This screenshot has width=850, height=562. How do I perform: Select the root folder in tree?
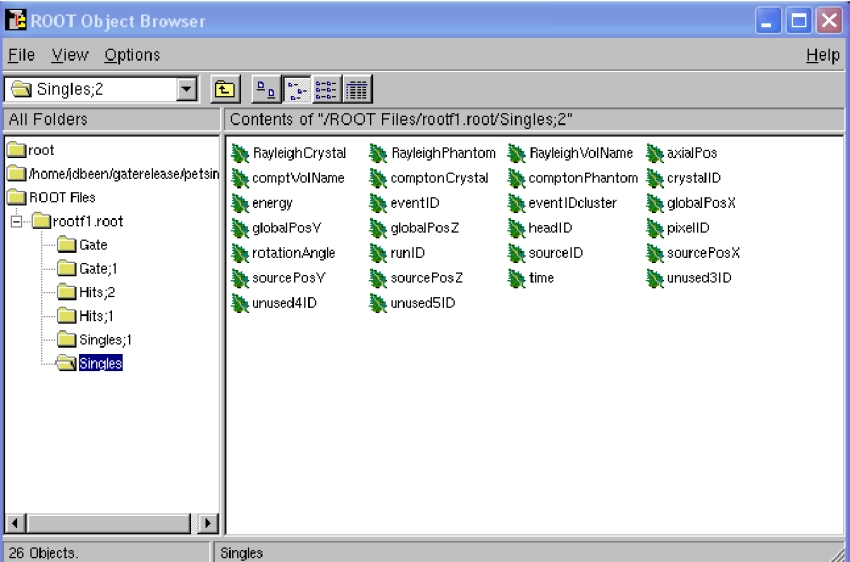31,150
